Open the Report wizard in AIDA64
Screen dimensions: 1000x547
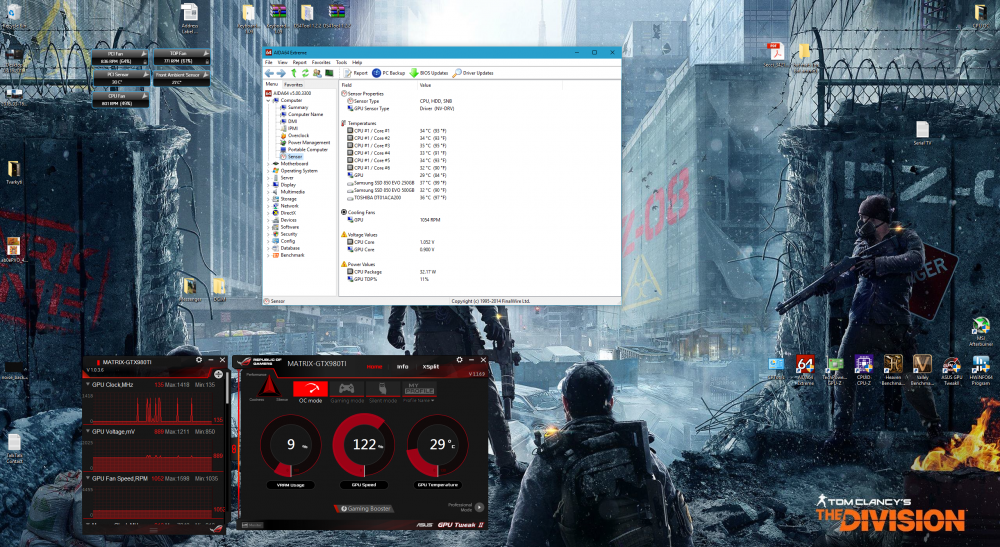click(356, 73)
